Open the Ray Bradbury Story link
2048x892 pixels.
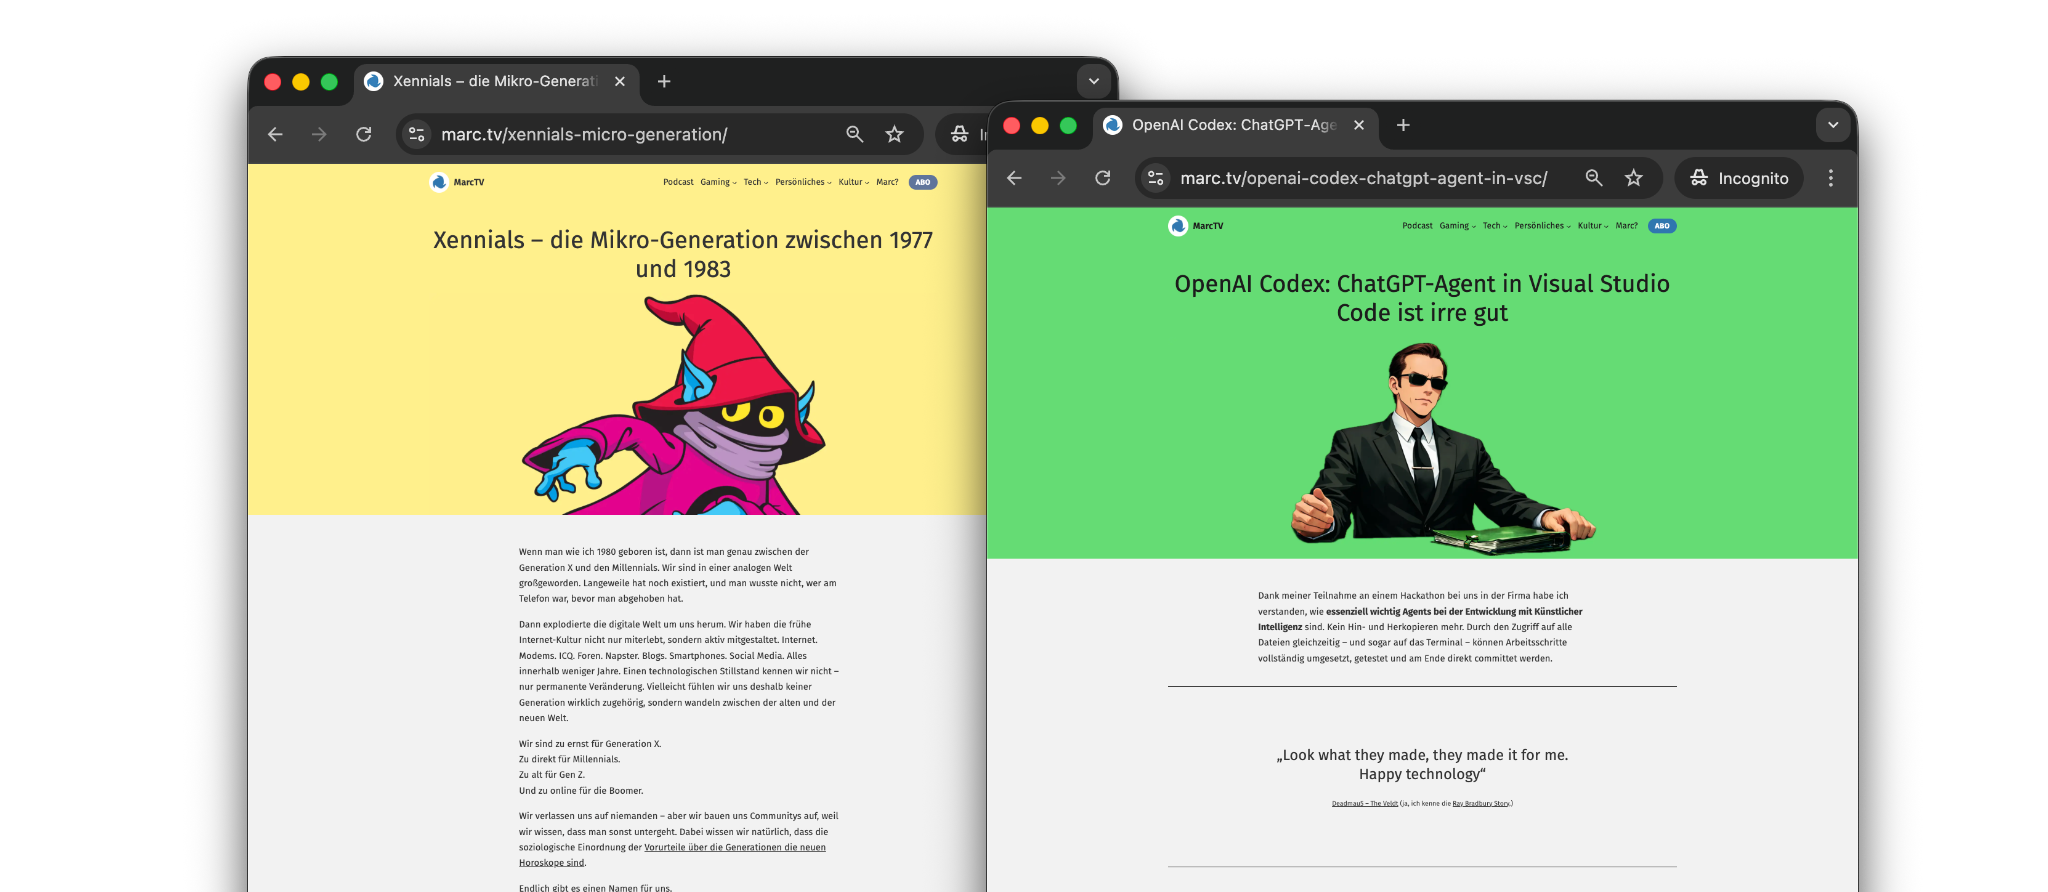(1481, 803)
